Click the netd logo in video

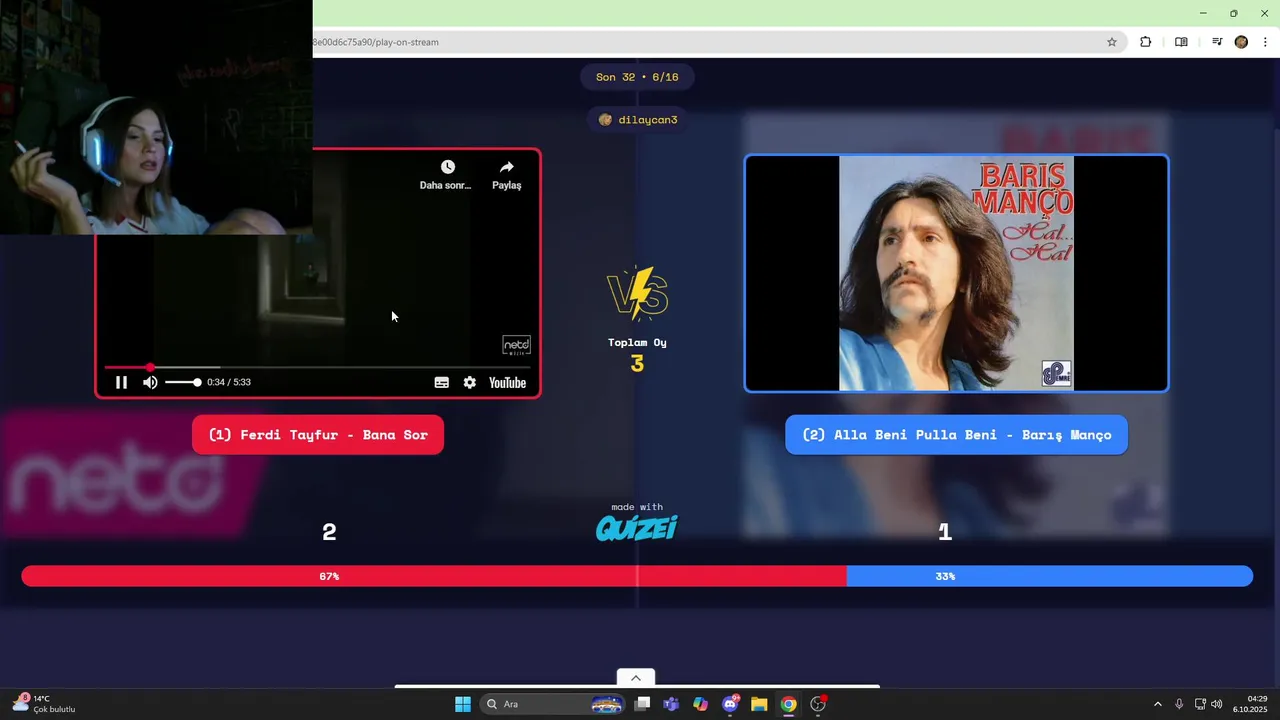pyautogui.click(x=516, y=345)
